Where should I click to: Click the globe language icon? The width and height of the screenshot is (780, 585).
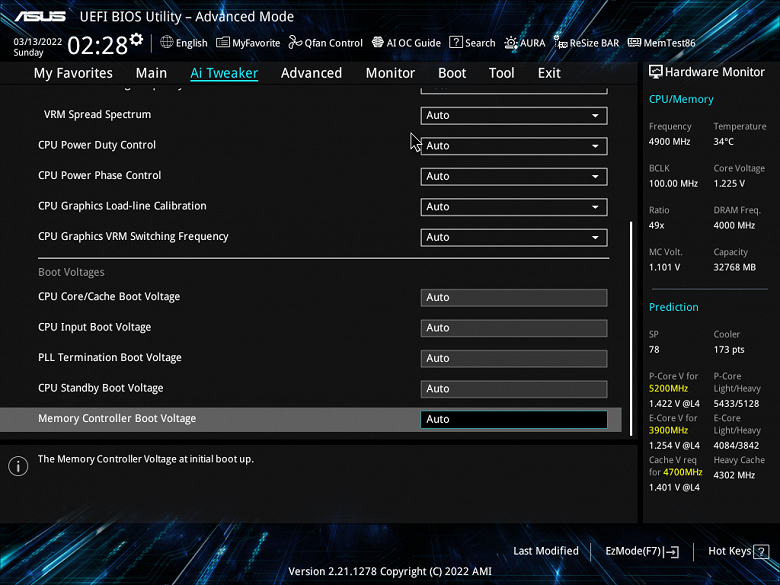pyautogui.click(x=167, y=42)
